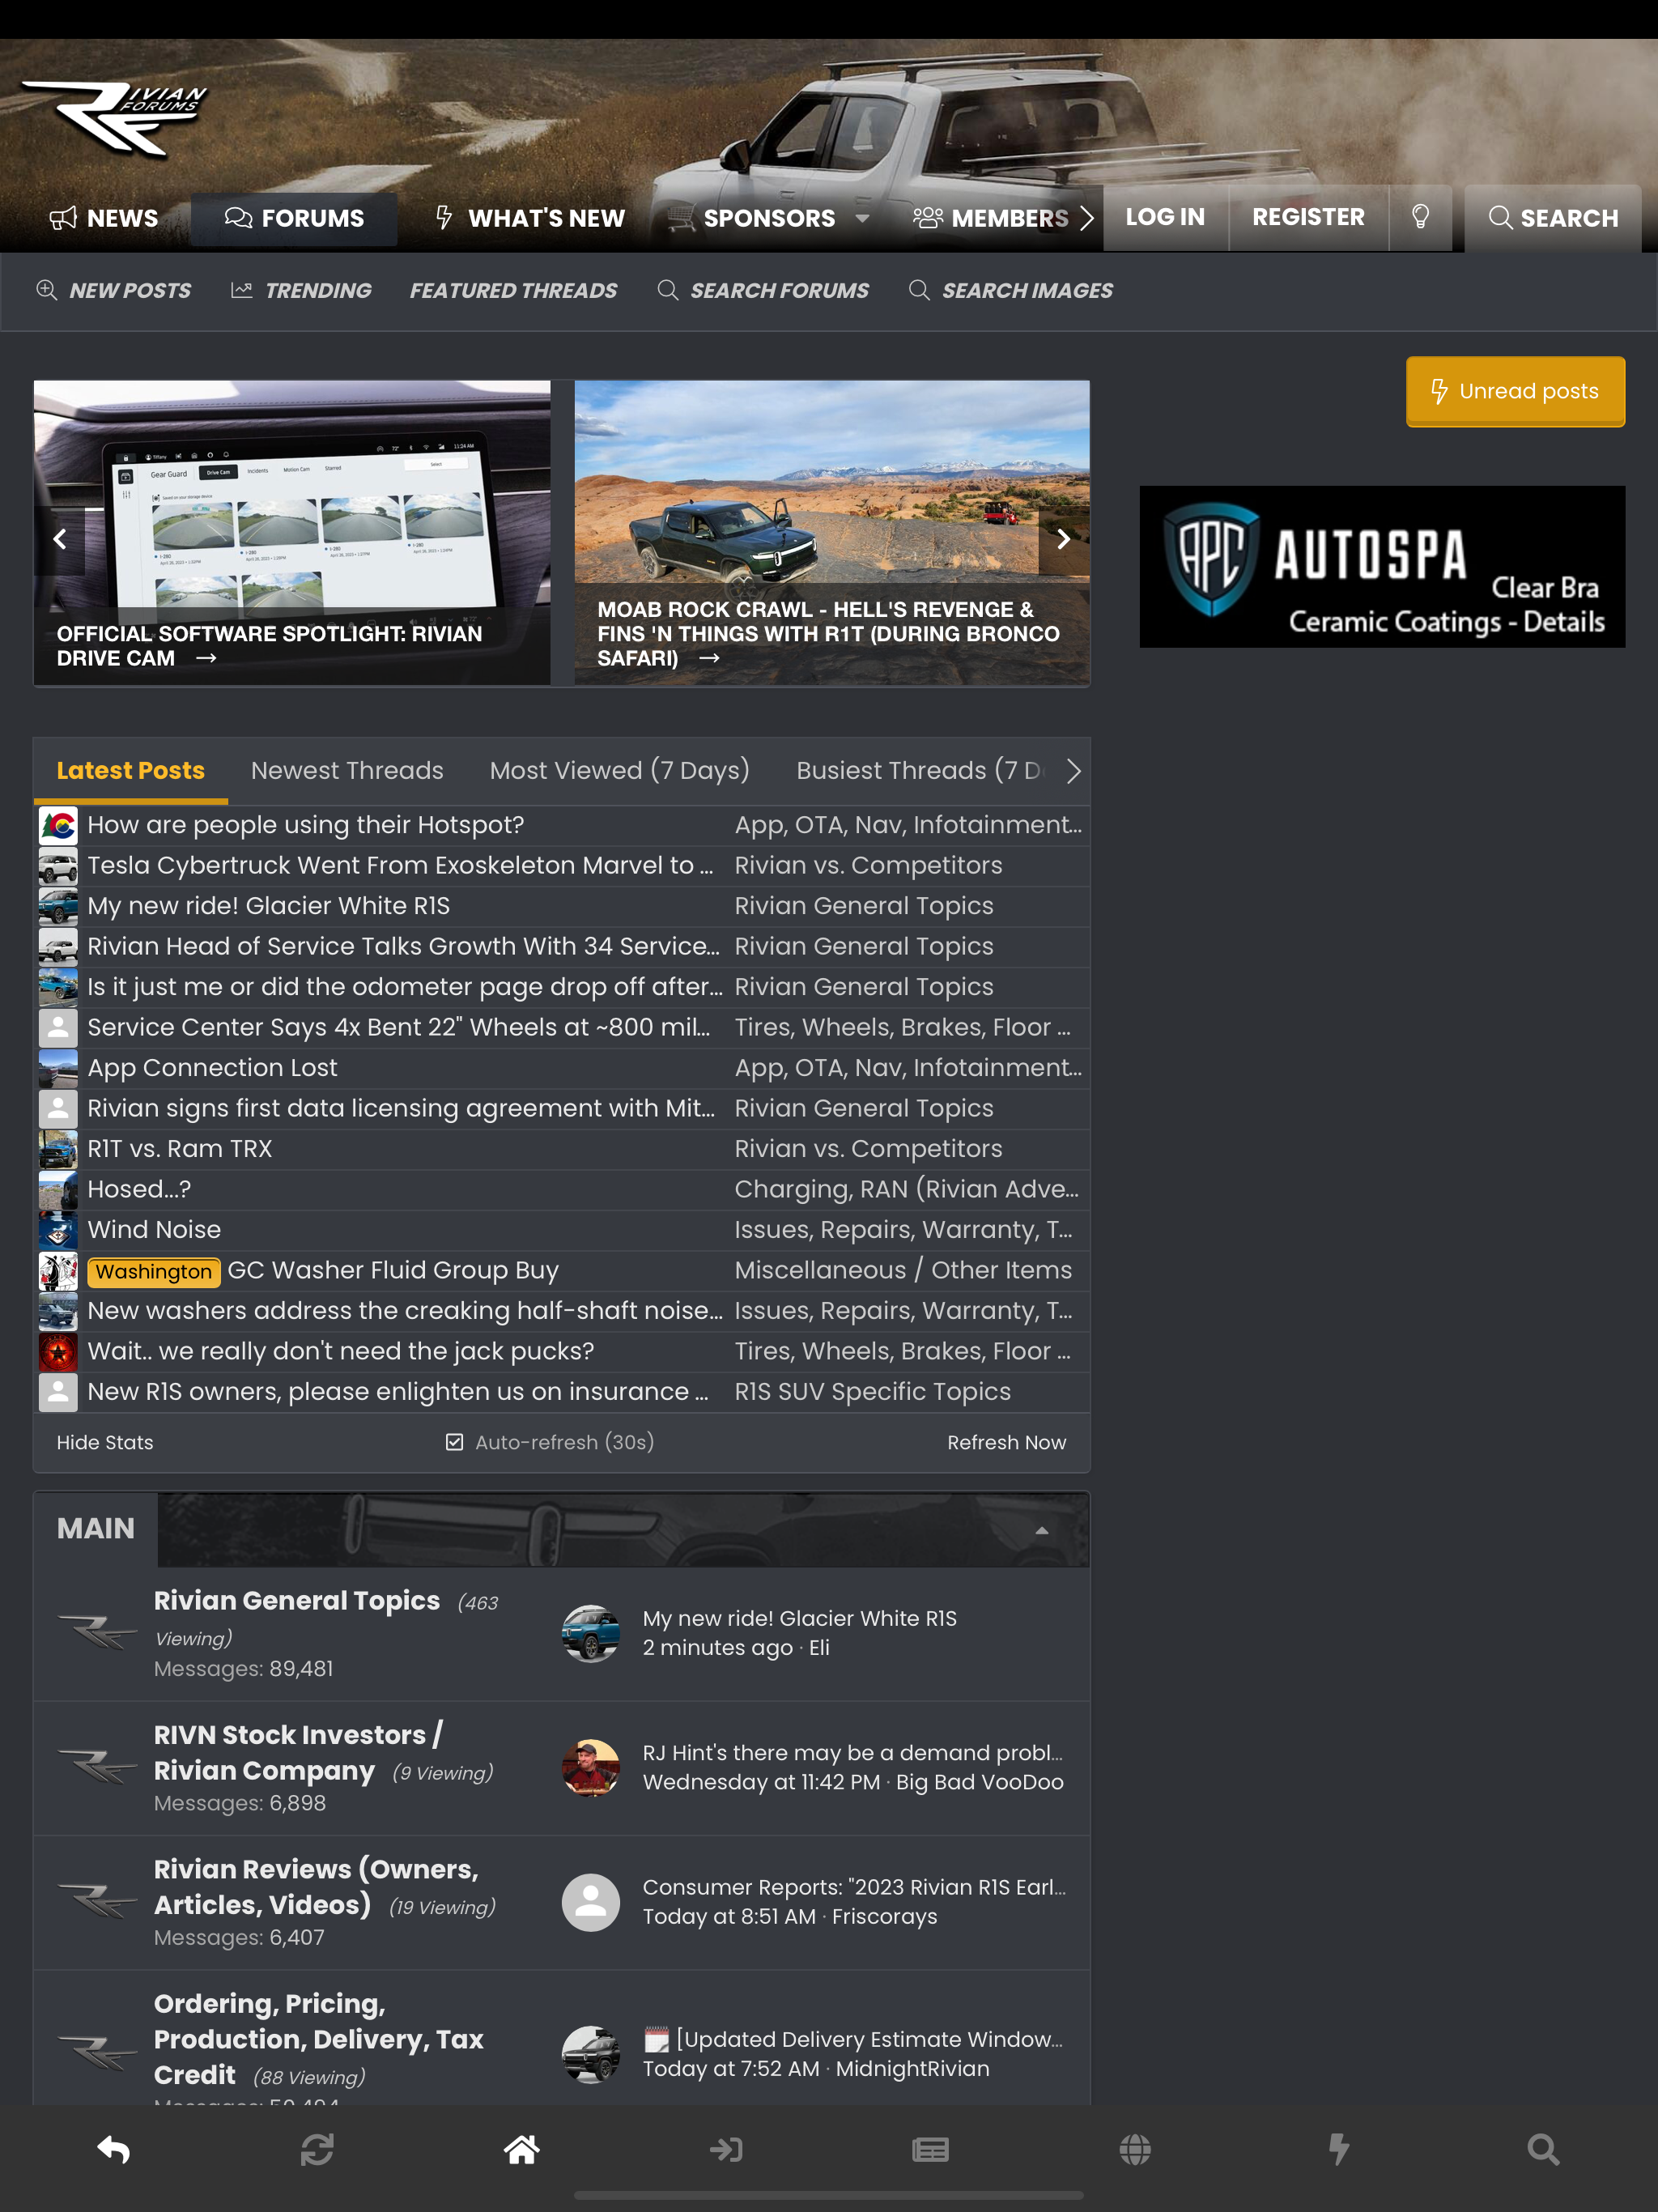Open the AutoSpa Clear Bra sponsor banner
1658x2212 pixels.
pyautogui.click(x=1382, y=567)
